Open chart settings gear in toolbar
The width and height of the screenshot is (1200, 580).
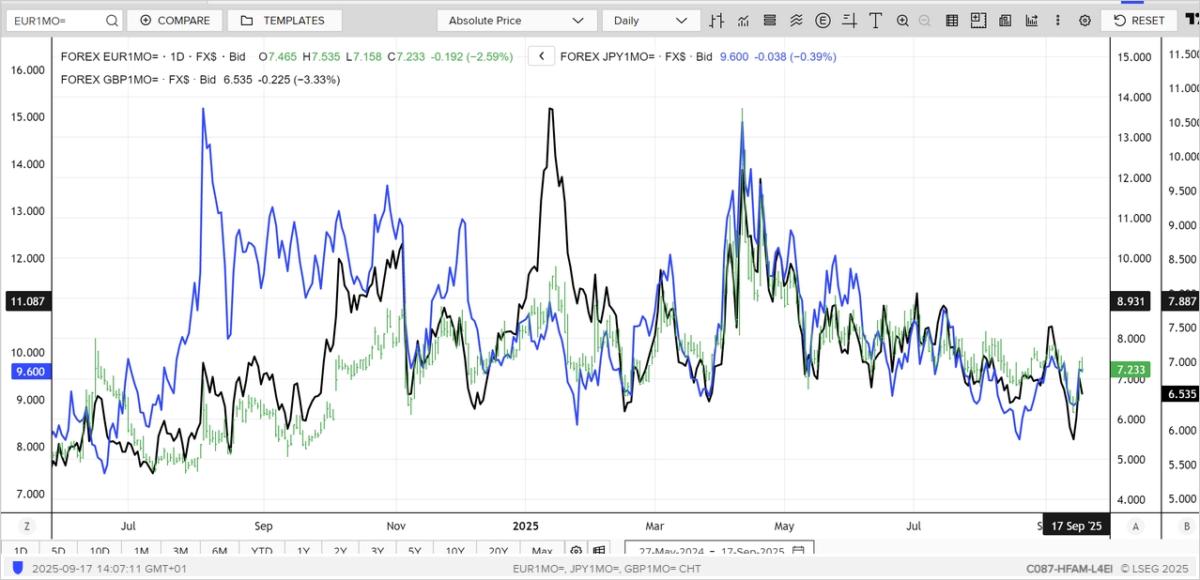pyautogui.click(x=1084, y=20)
